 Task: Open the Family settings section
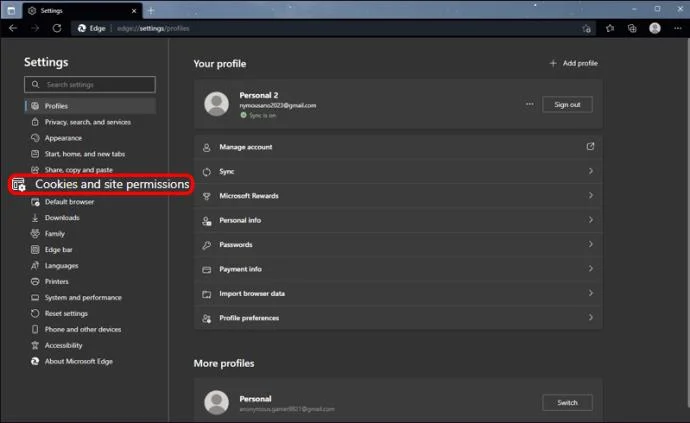(55, 233)
